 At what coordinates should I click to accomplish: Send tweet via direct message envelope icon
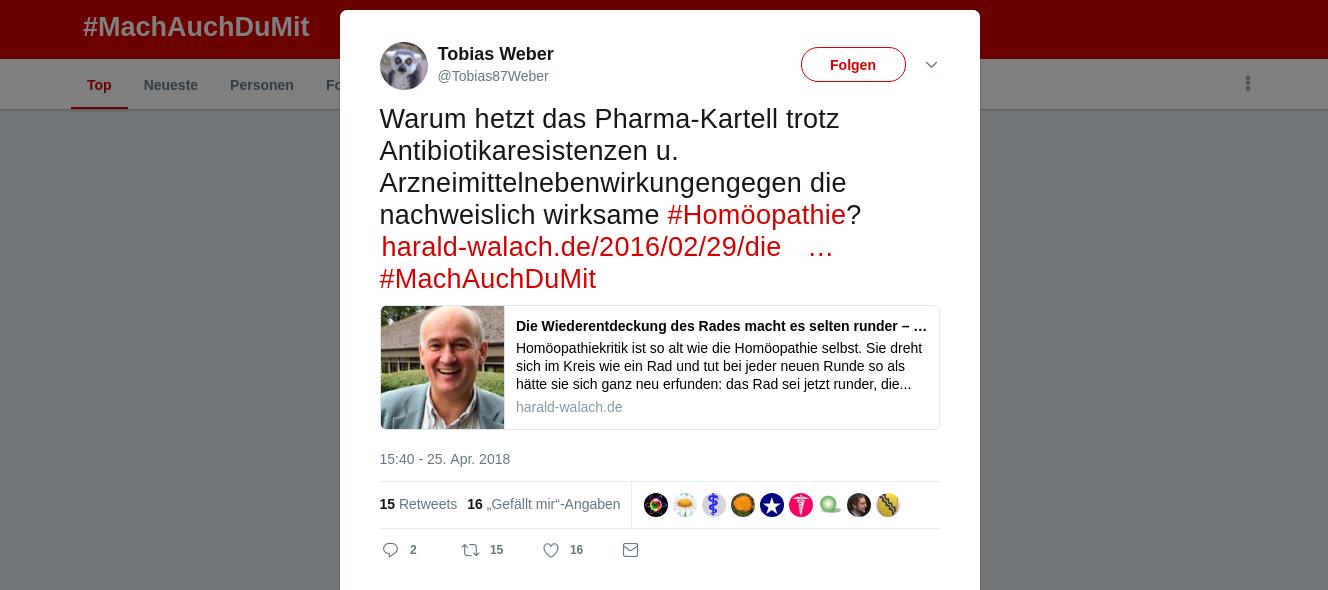pos(630,550)
